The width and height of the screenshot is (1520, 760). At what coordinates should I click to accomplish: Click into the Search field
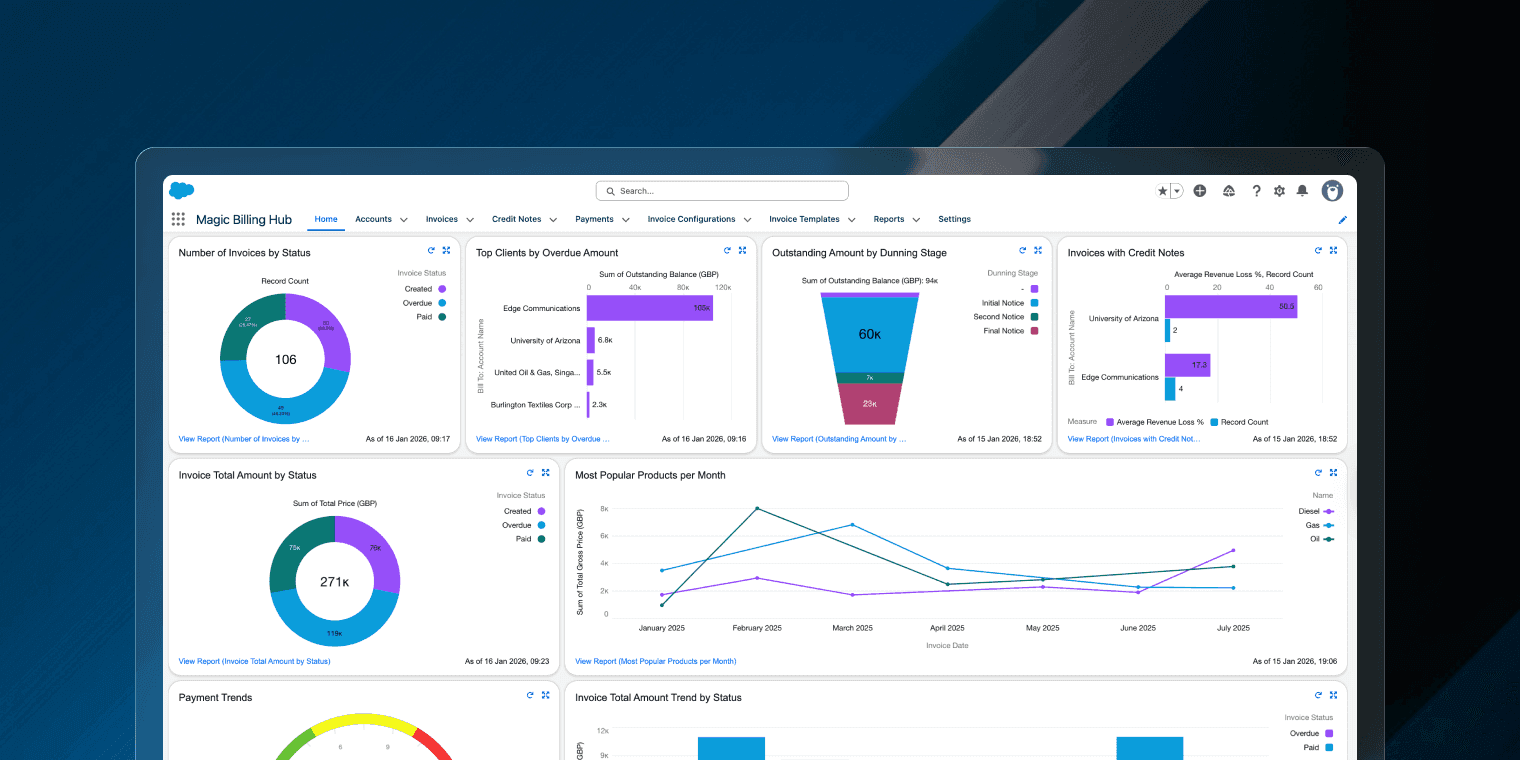[x=722, y=191]
